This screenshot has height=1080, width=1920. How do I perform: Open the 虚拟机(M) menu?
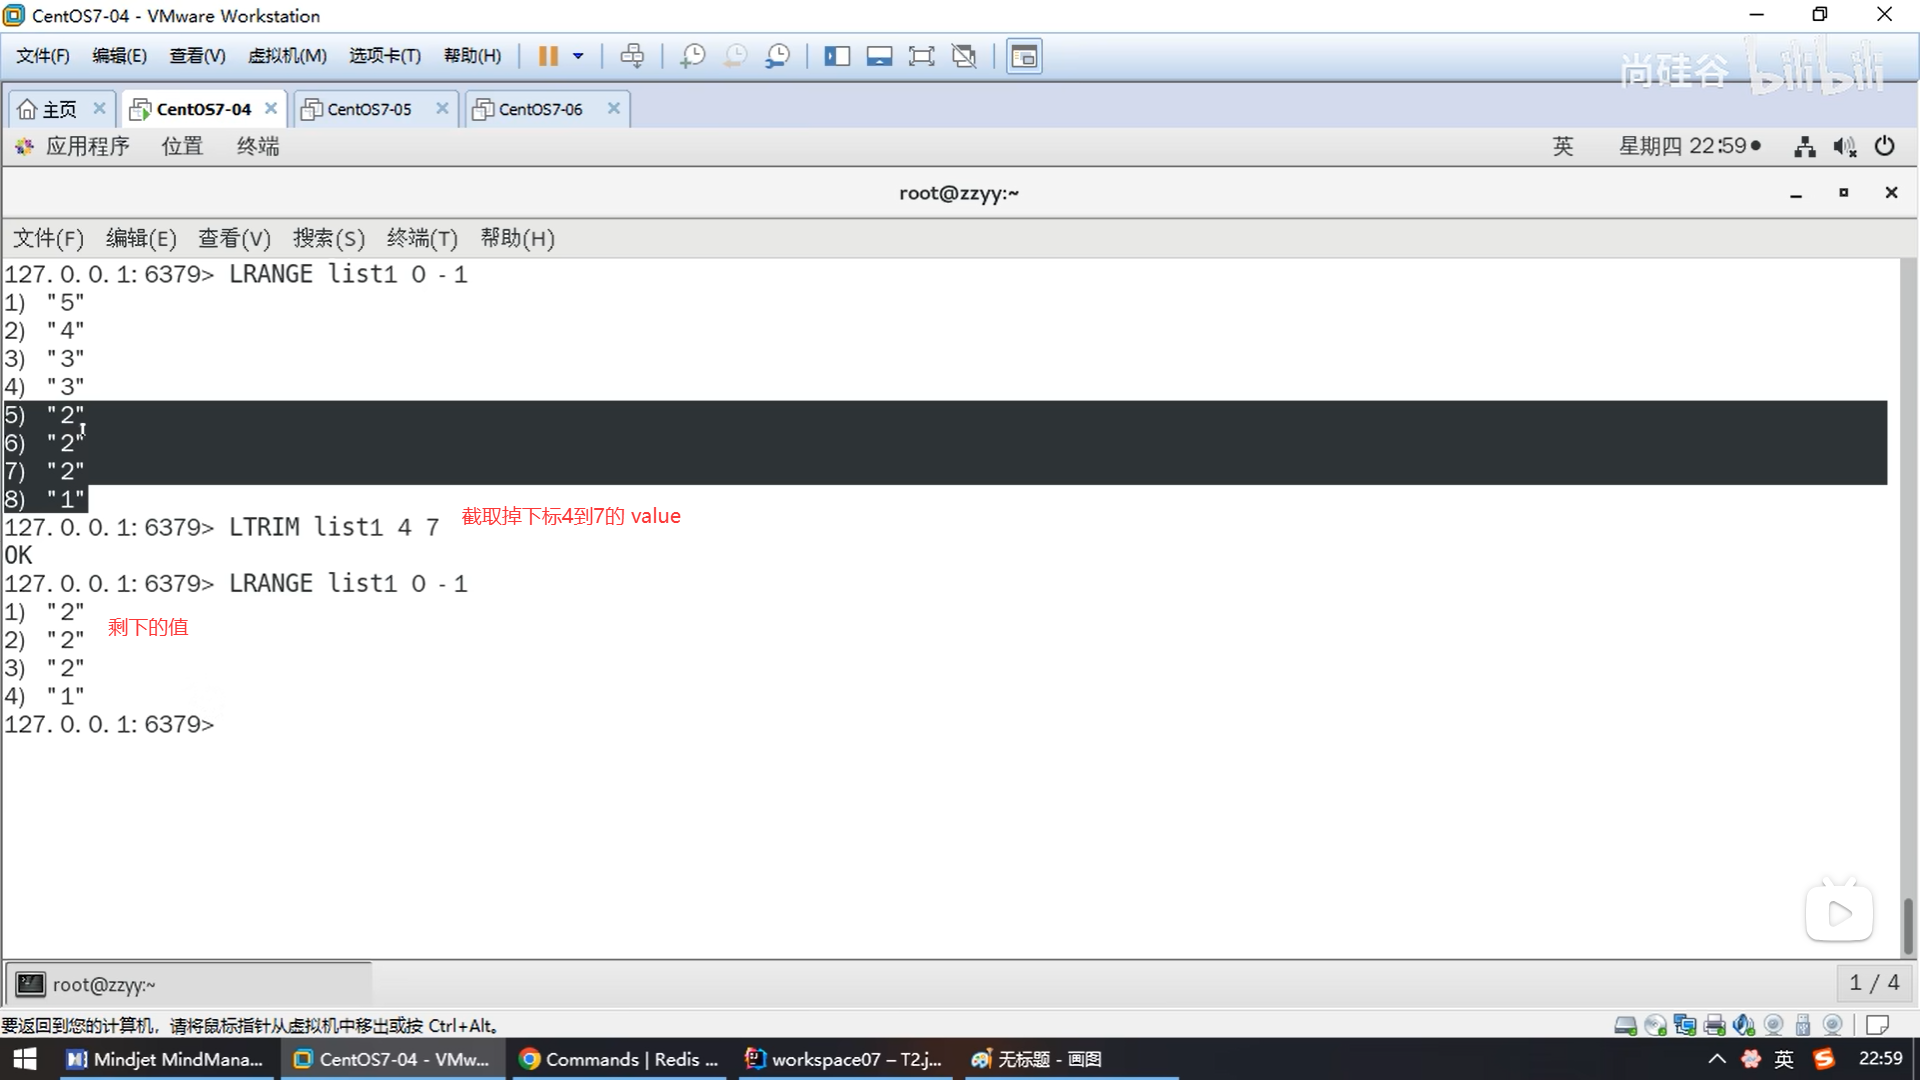coord(287,56)
